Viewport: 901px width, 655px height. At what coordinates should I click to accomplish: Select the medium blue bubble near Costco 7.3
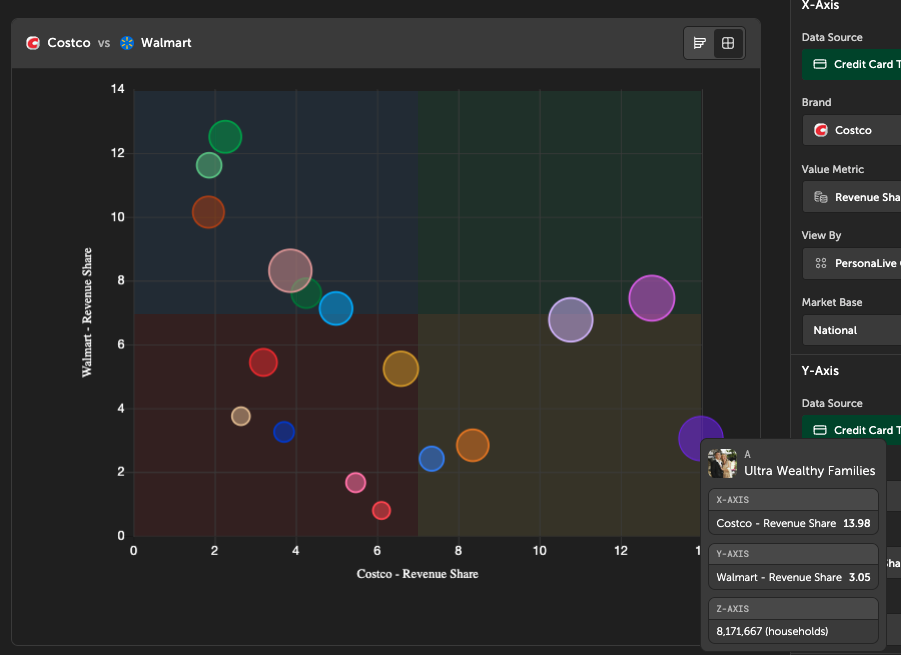coord(432,458)
